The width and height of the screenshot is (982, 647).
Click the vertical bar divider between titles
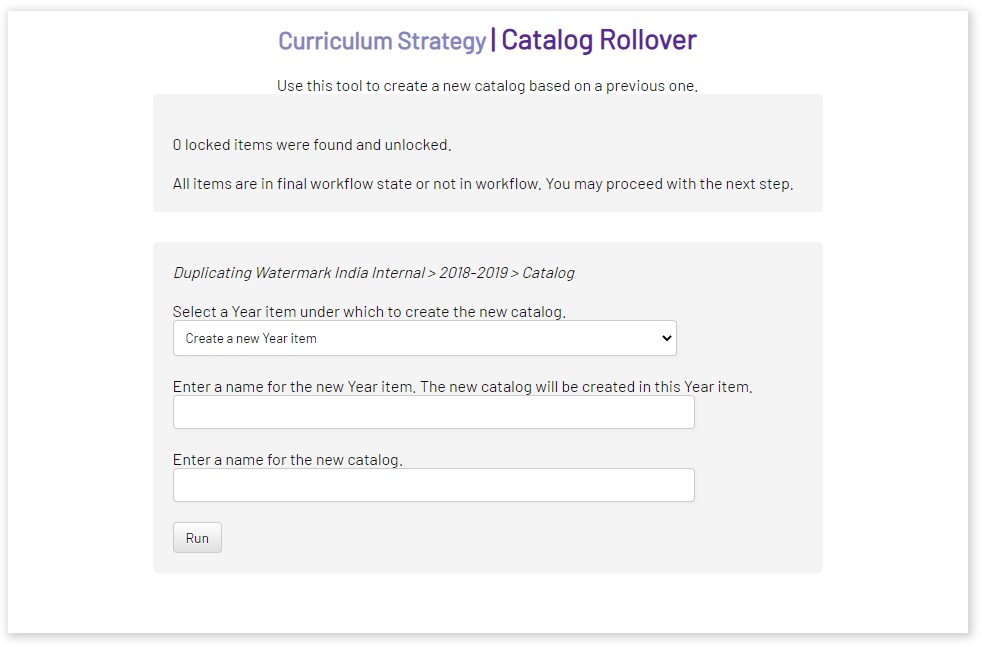click(x=493, y=40)
